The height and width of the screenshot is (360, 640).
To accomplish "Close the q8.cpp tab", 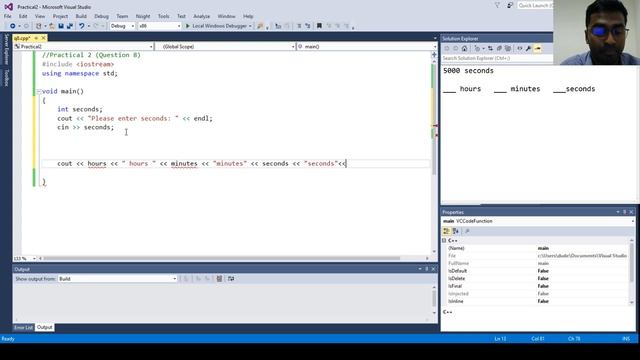I will click(43, 38).
